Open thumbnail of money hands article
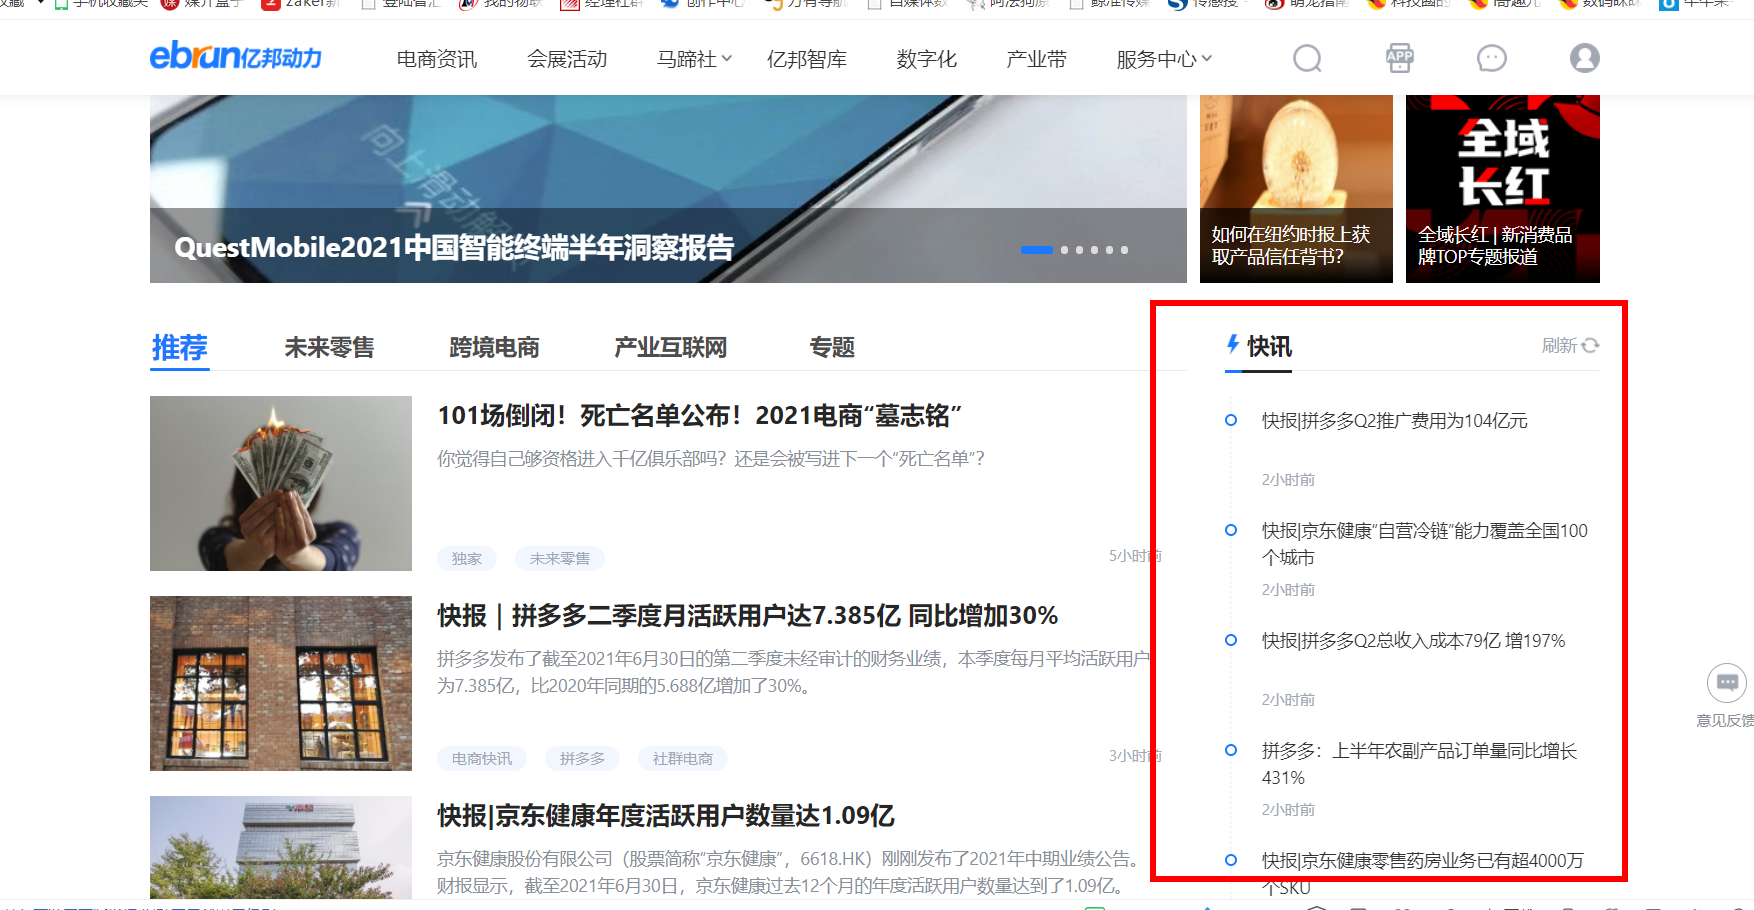1754x910 pixels. point(281,483)
